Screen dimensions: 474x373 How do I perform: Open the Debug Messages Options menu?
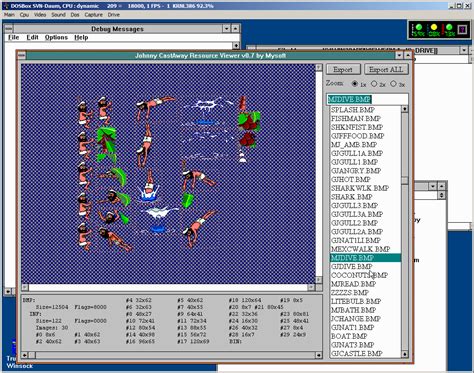point(56,37)
